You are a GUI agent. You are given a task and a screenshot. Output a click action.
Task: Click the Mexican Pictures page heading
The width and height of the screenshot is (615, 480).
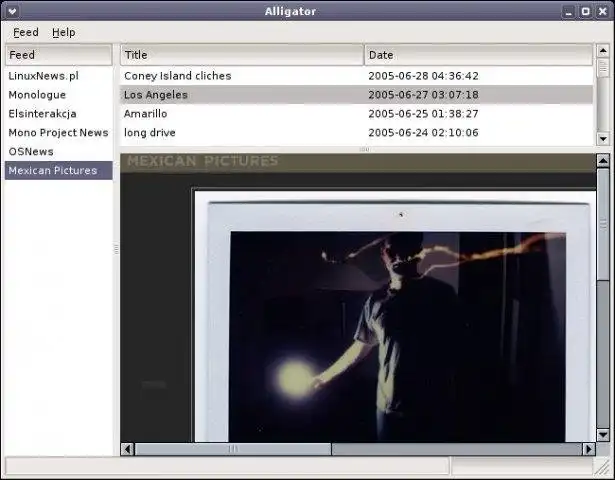pyautogui.click(x=203, y=161)
